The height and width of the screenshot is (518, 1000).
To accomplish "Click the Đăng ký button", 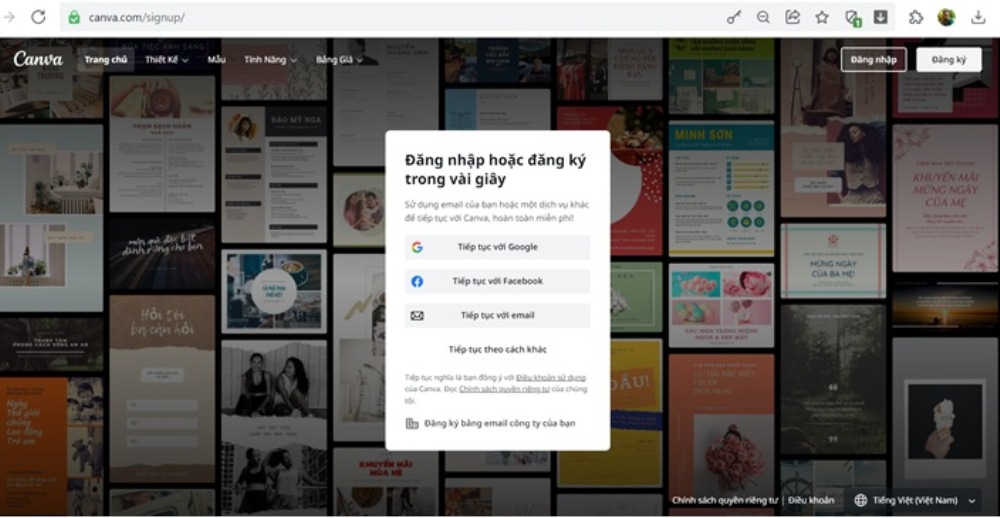I will click(x=948, y=60).
